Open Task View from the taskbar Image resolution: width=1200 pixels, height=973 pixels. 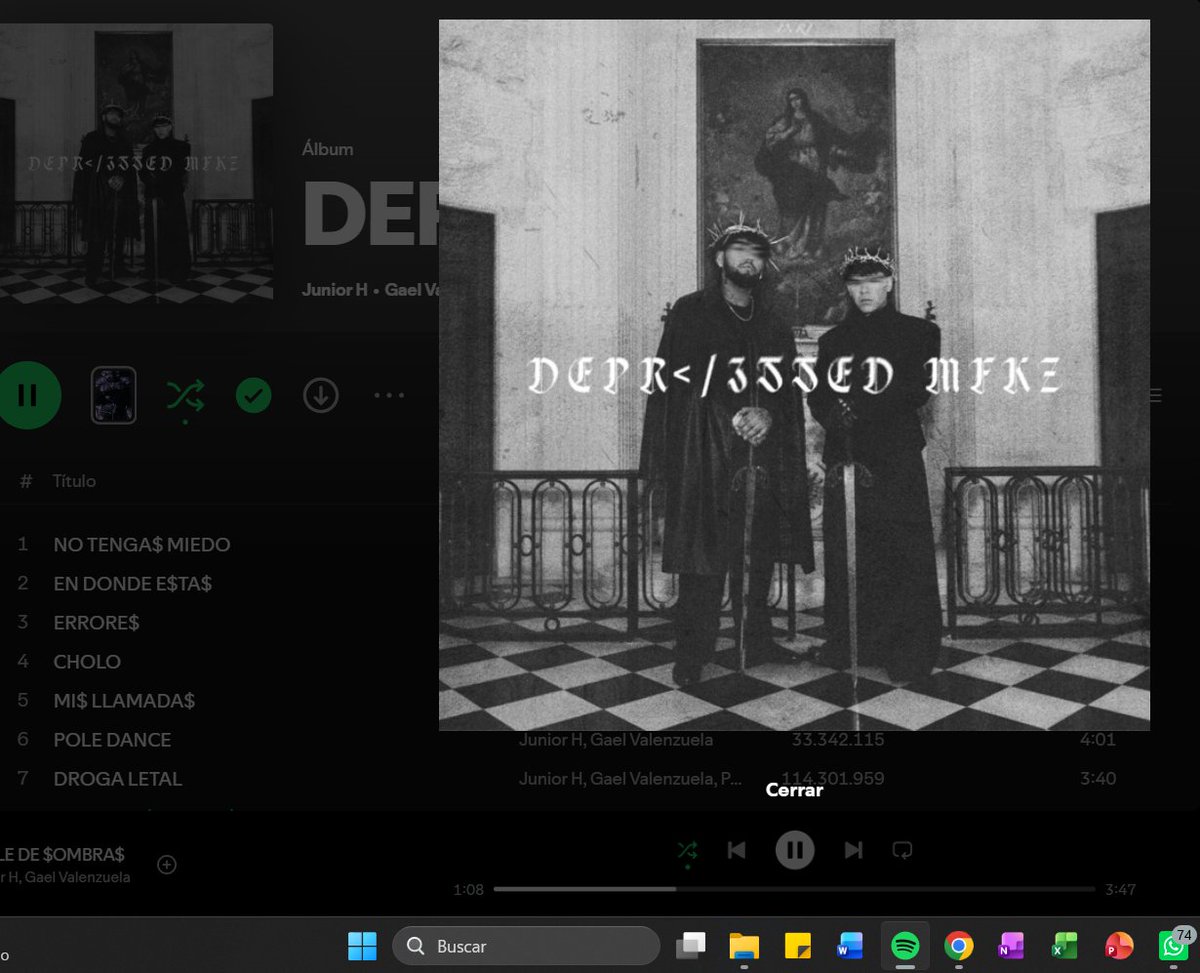[690, 946]
